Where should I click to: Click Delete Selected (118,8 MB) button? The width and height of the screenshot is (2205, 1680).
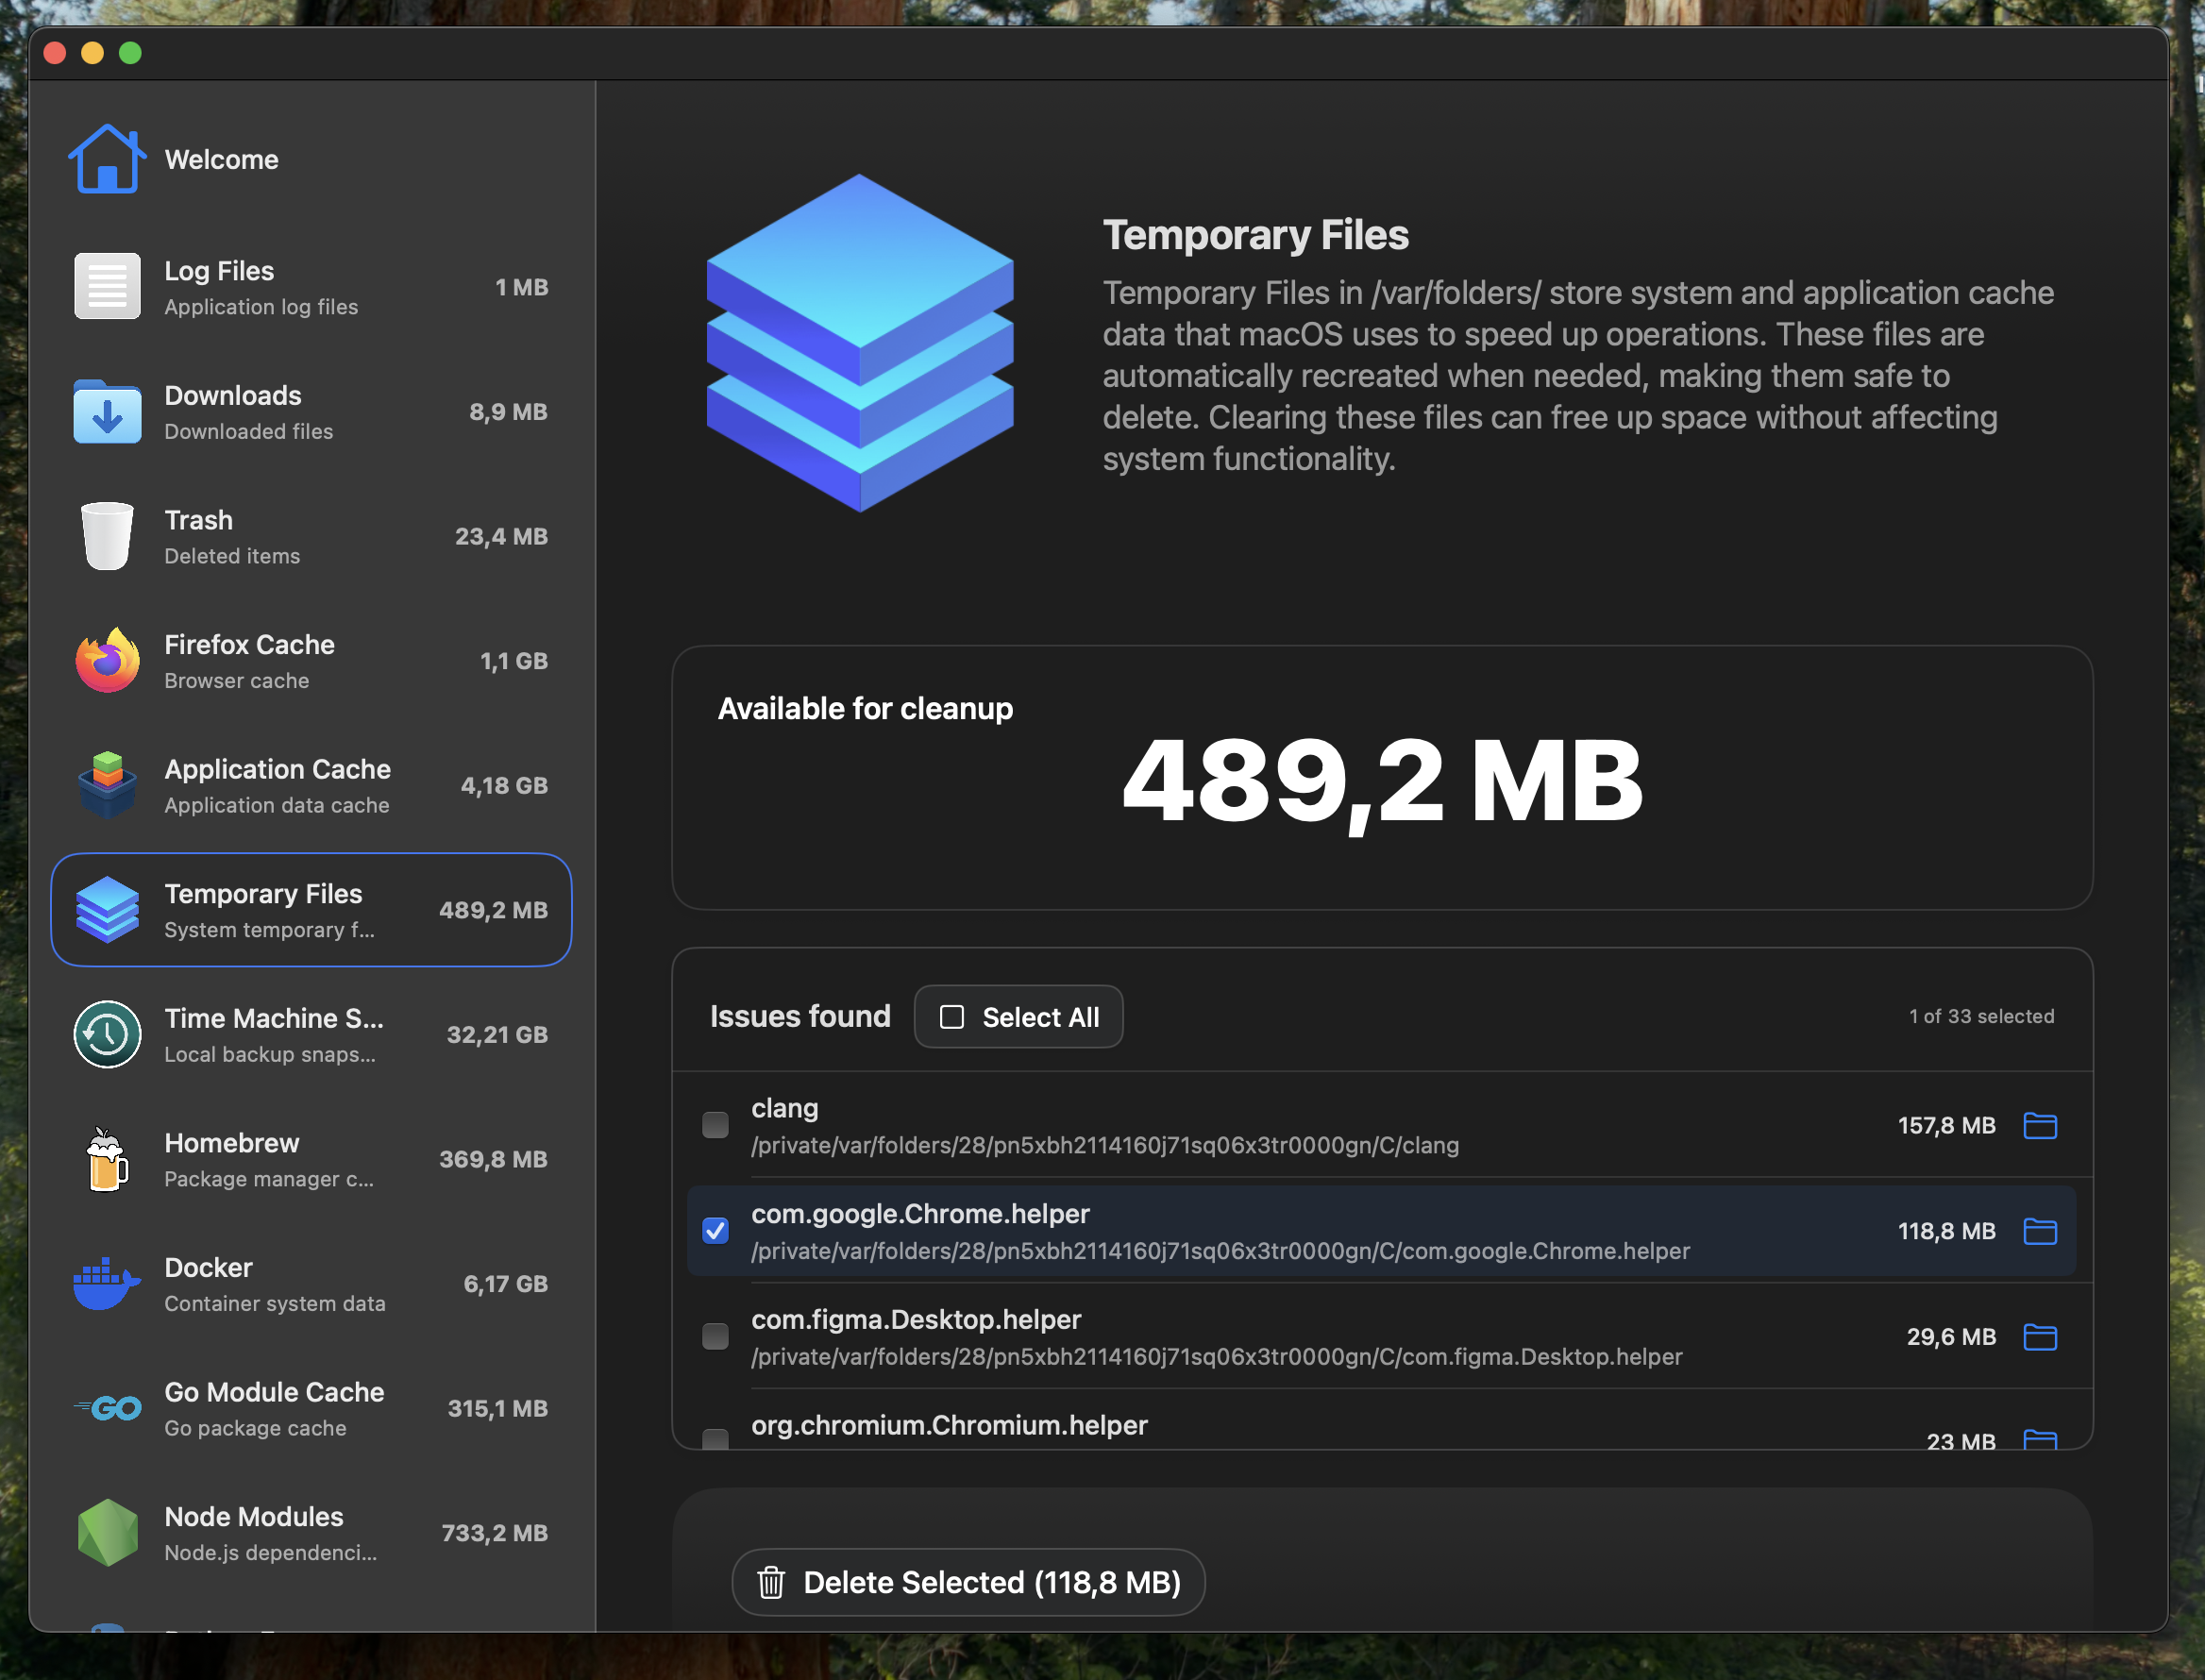(968, 1582)
